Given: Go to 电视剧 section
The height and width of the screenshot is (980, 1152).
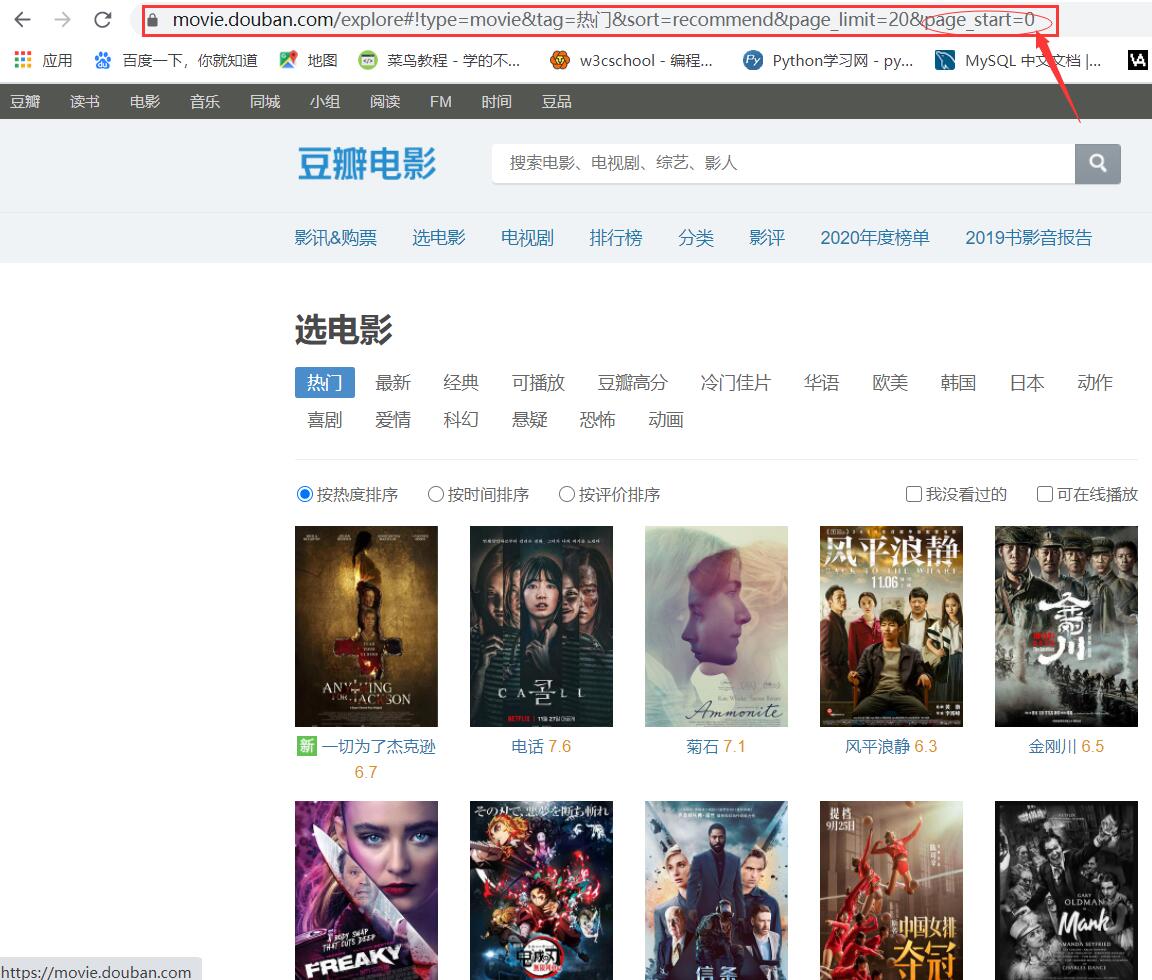Looking at the screenshot, I should 528,238.
